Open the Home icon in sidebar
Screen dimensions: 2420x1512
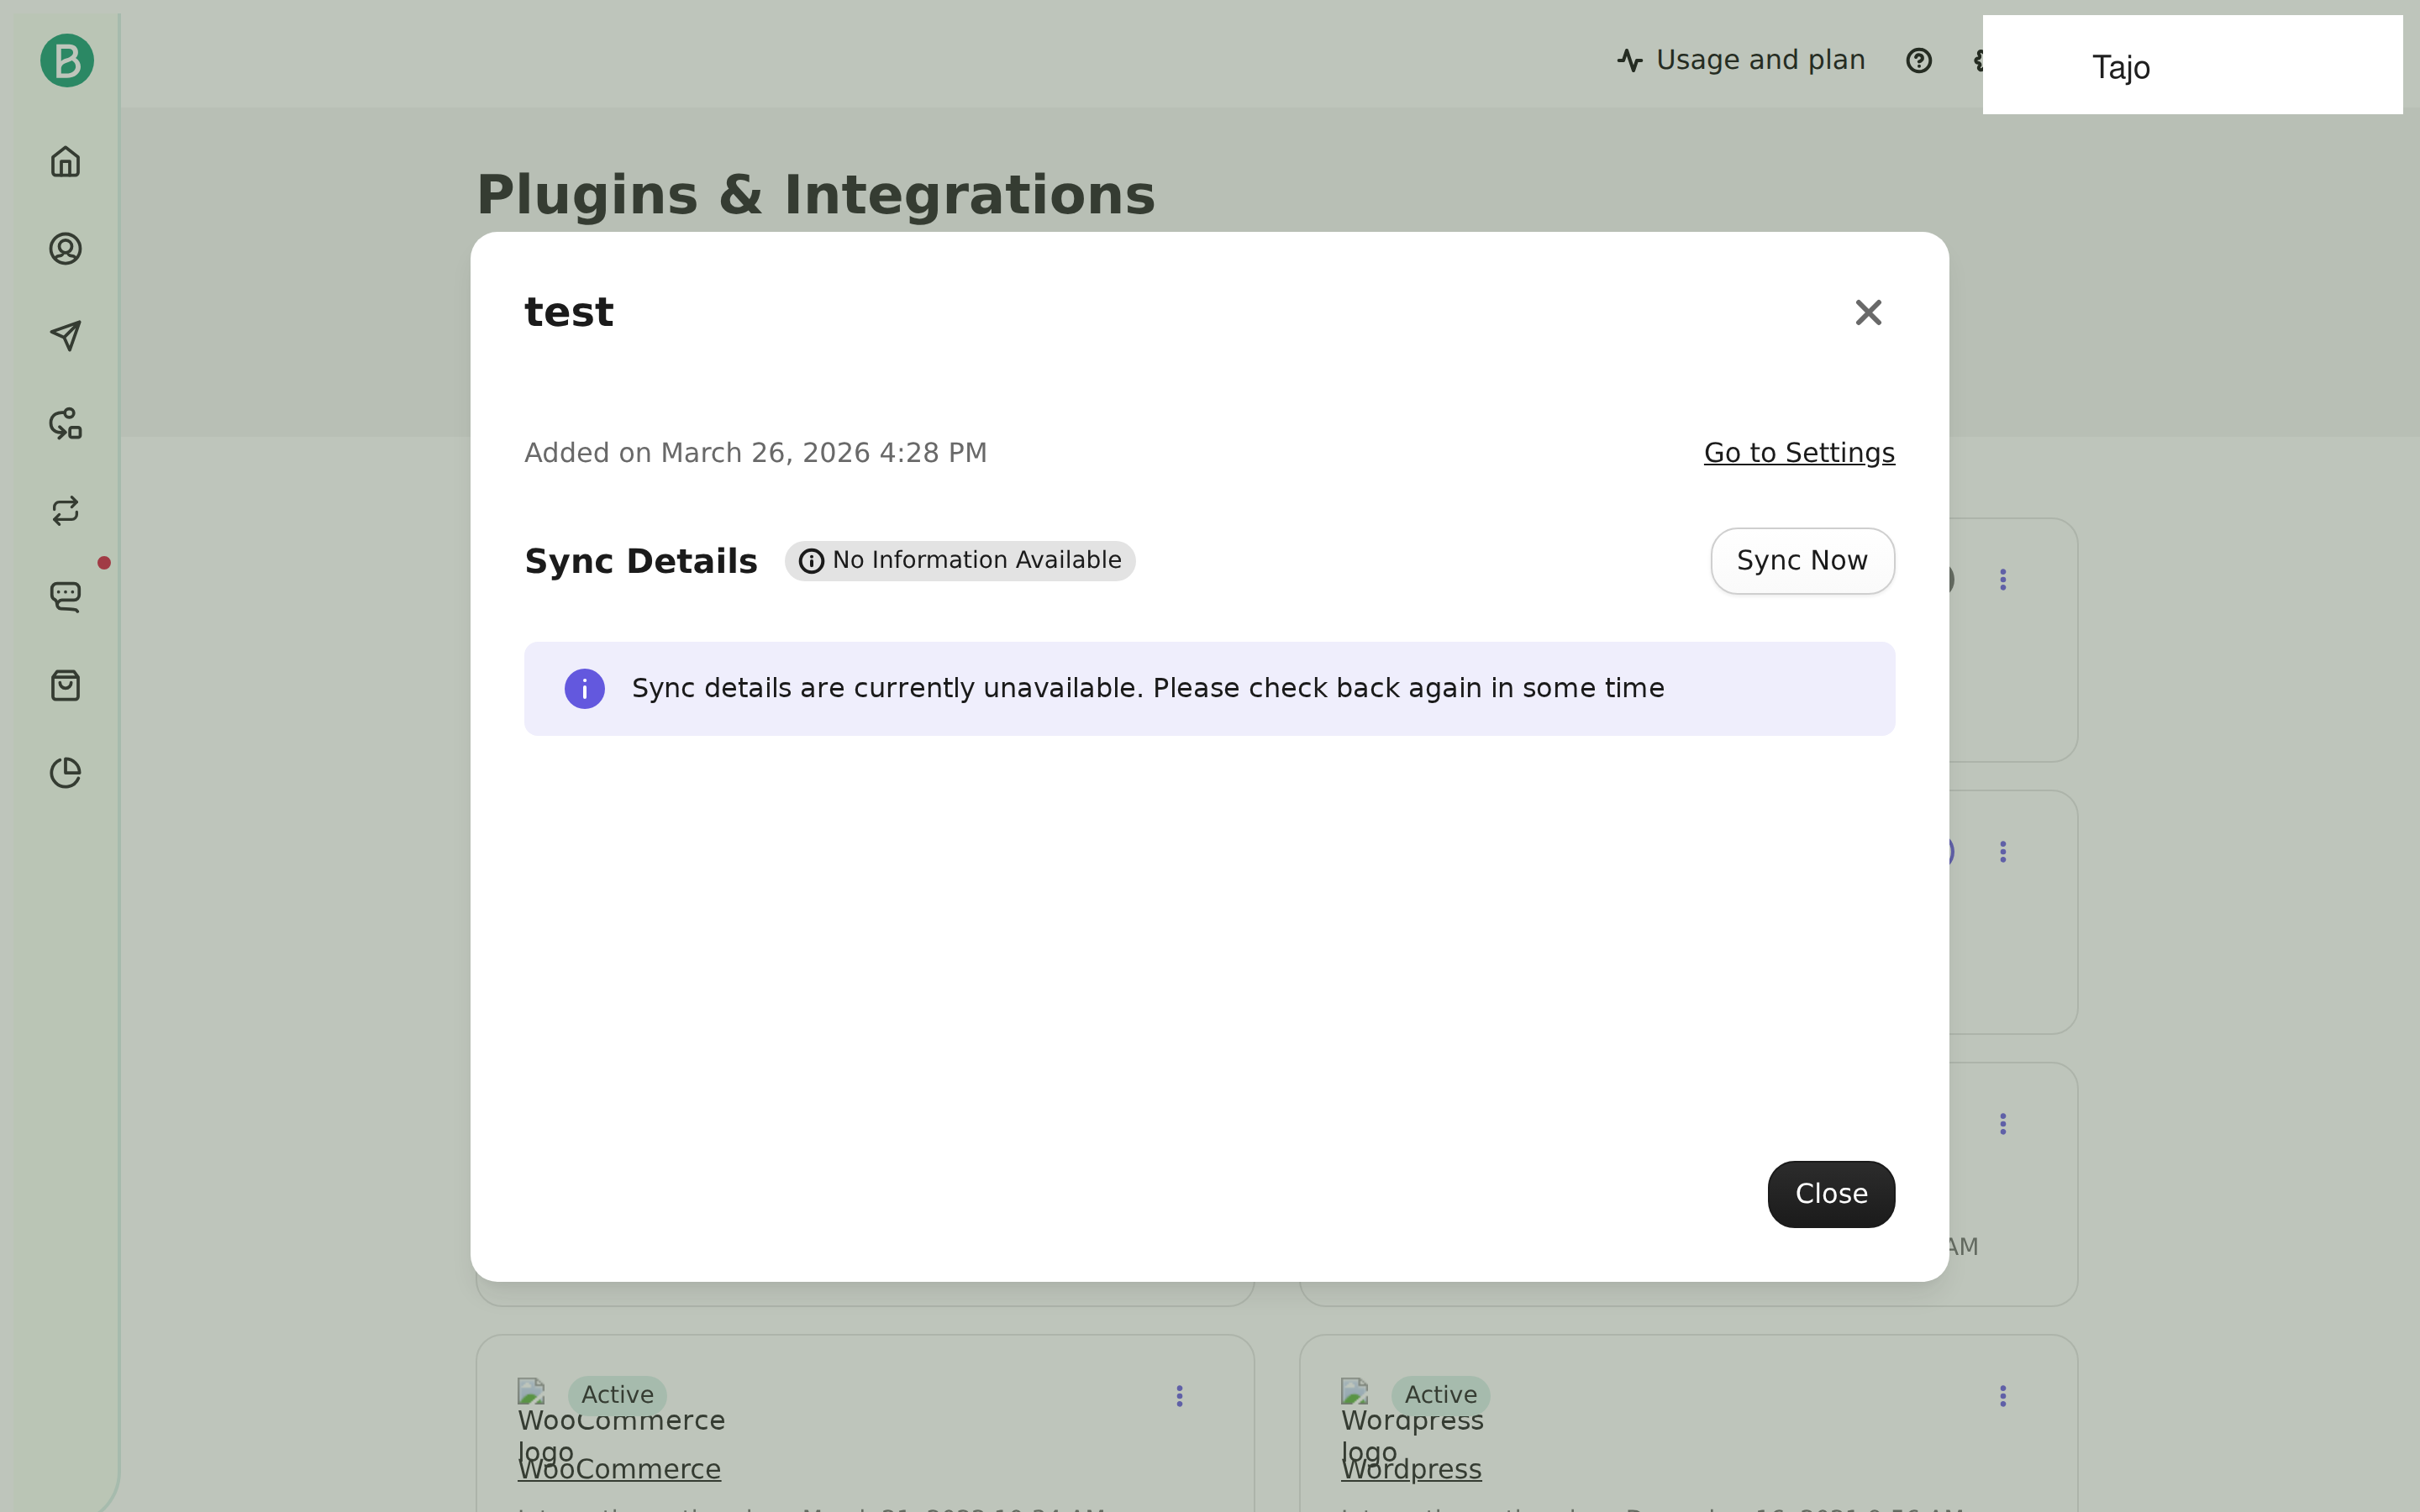[x=65, y=161]
